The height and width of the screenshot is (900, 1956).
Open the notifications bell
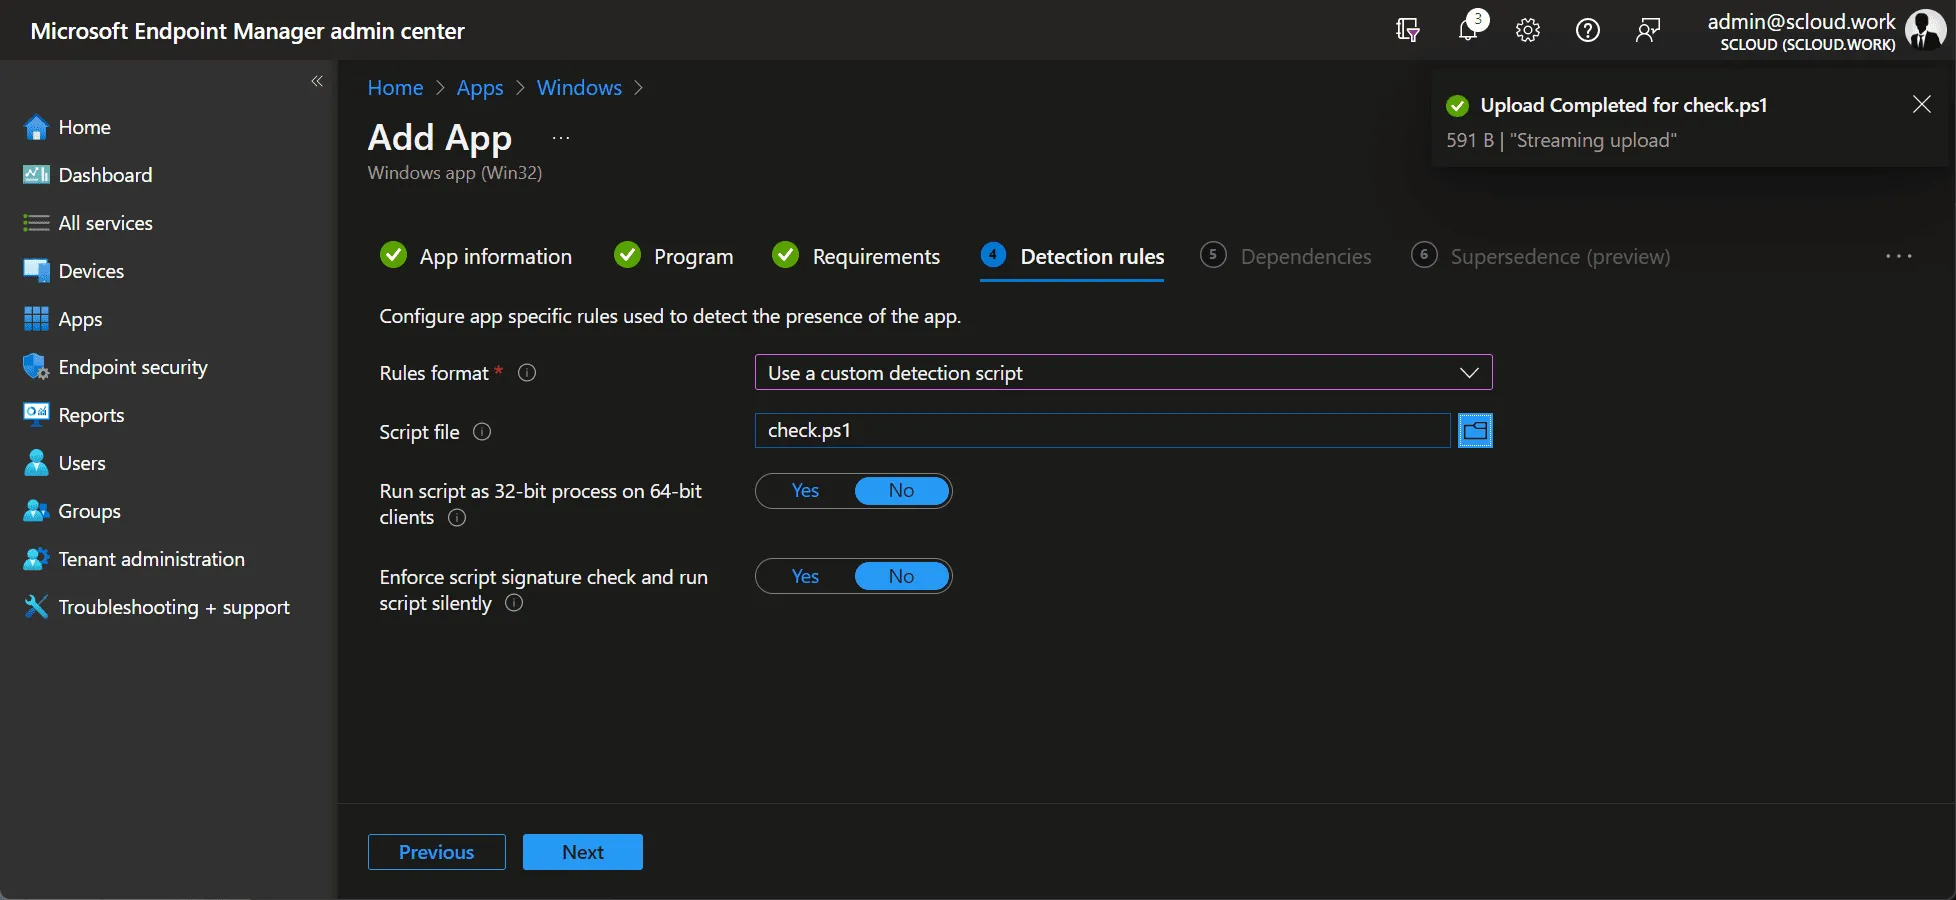coord(1468,29)
